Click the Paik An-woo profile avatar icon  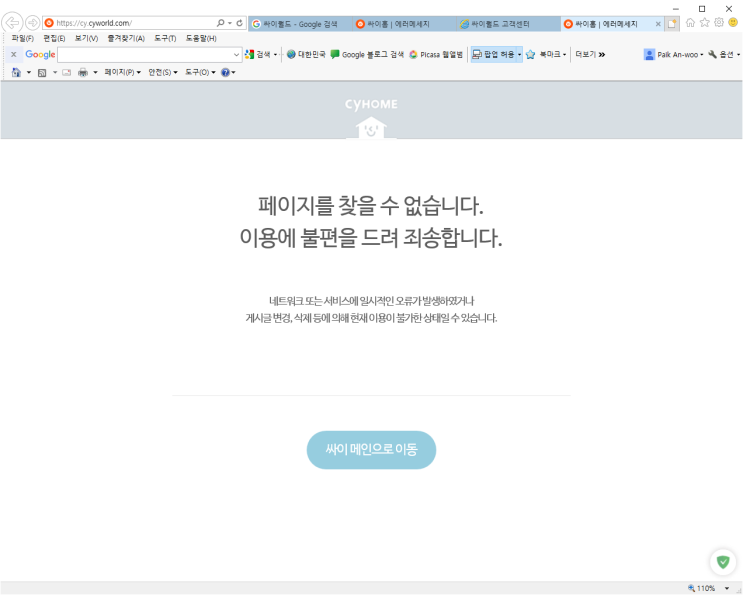[649, 55]
